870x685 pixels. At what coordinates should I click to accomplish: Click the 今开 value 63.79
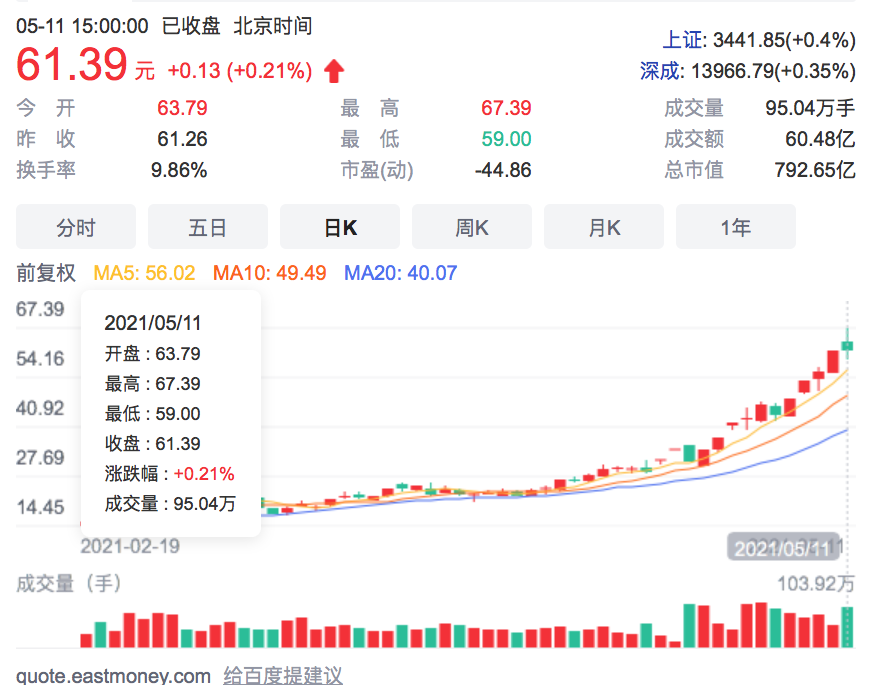(x=182, y=108)
